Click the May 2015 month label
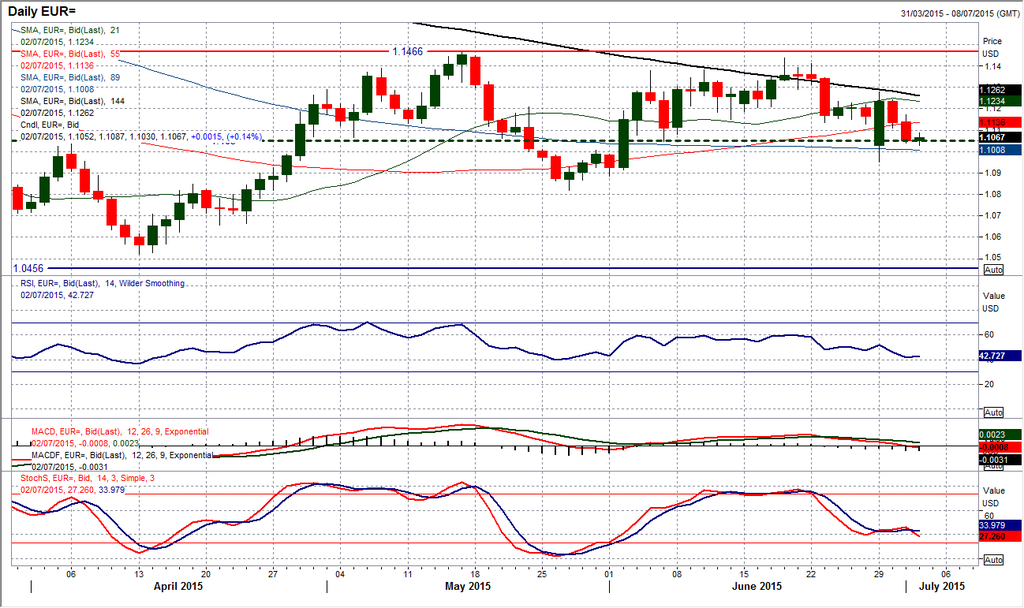 (468, 586)
